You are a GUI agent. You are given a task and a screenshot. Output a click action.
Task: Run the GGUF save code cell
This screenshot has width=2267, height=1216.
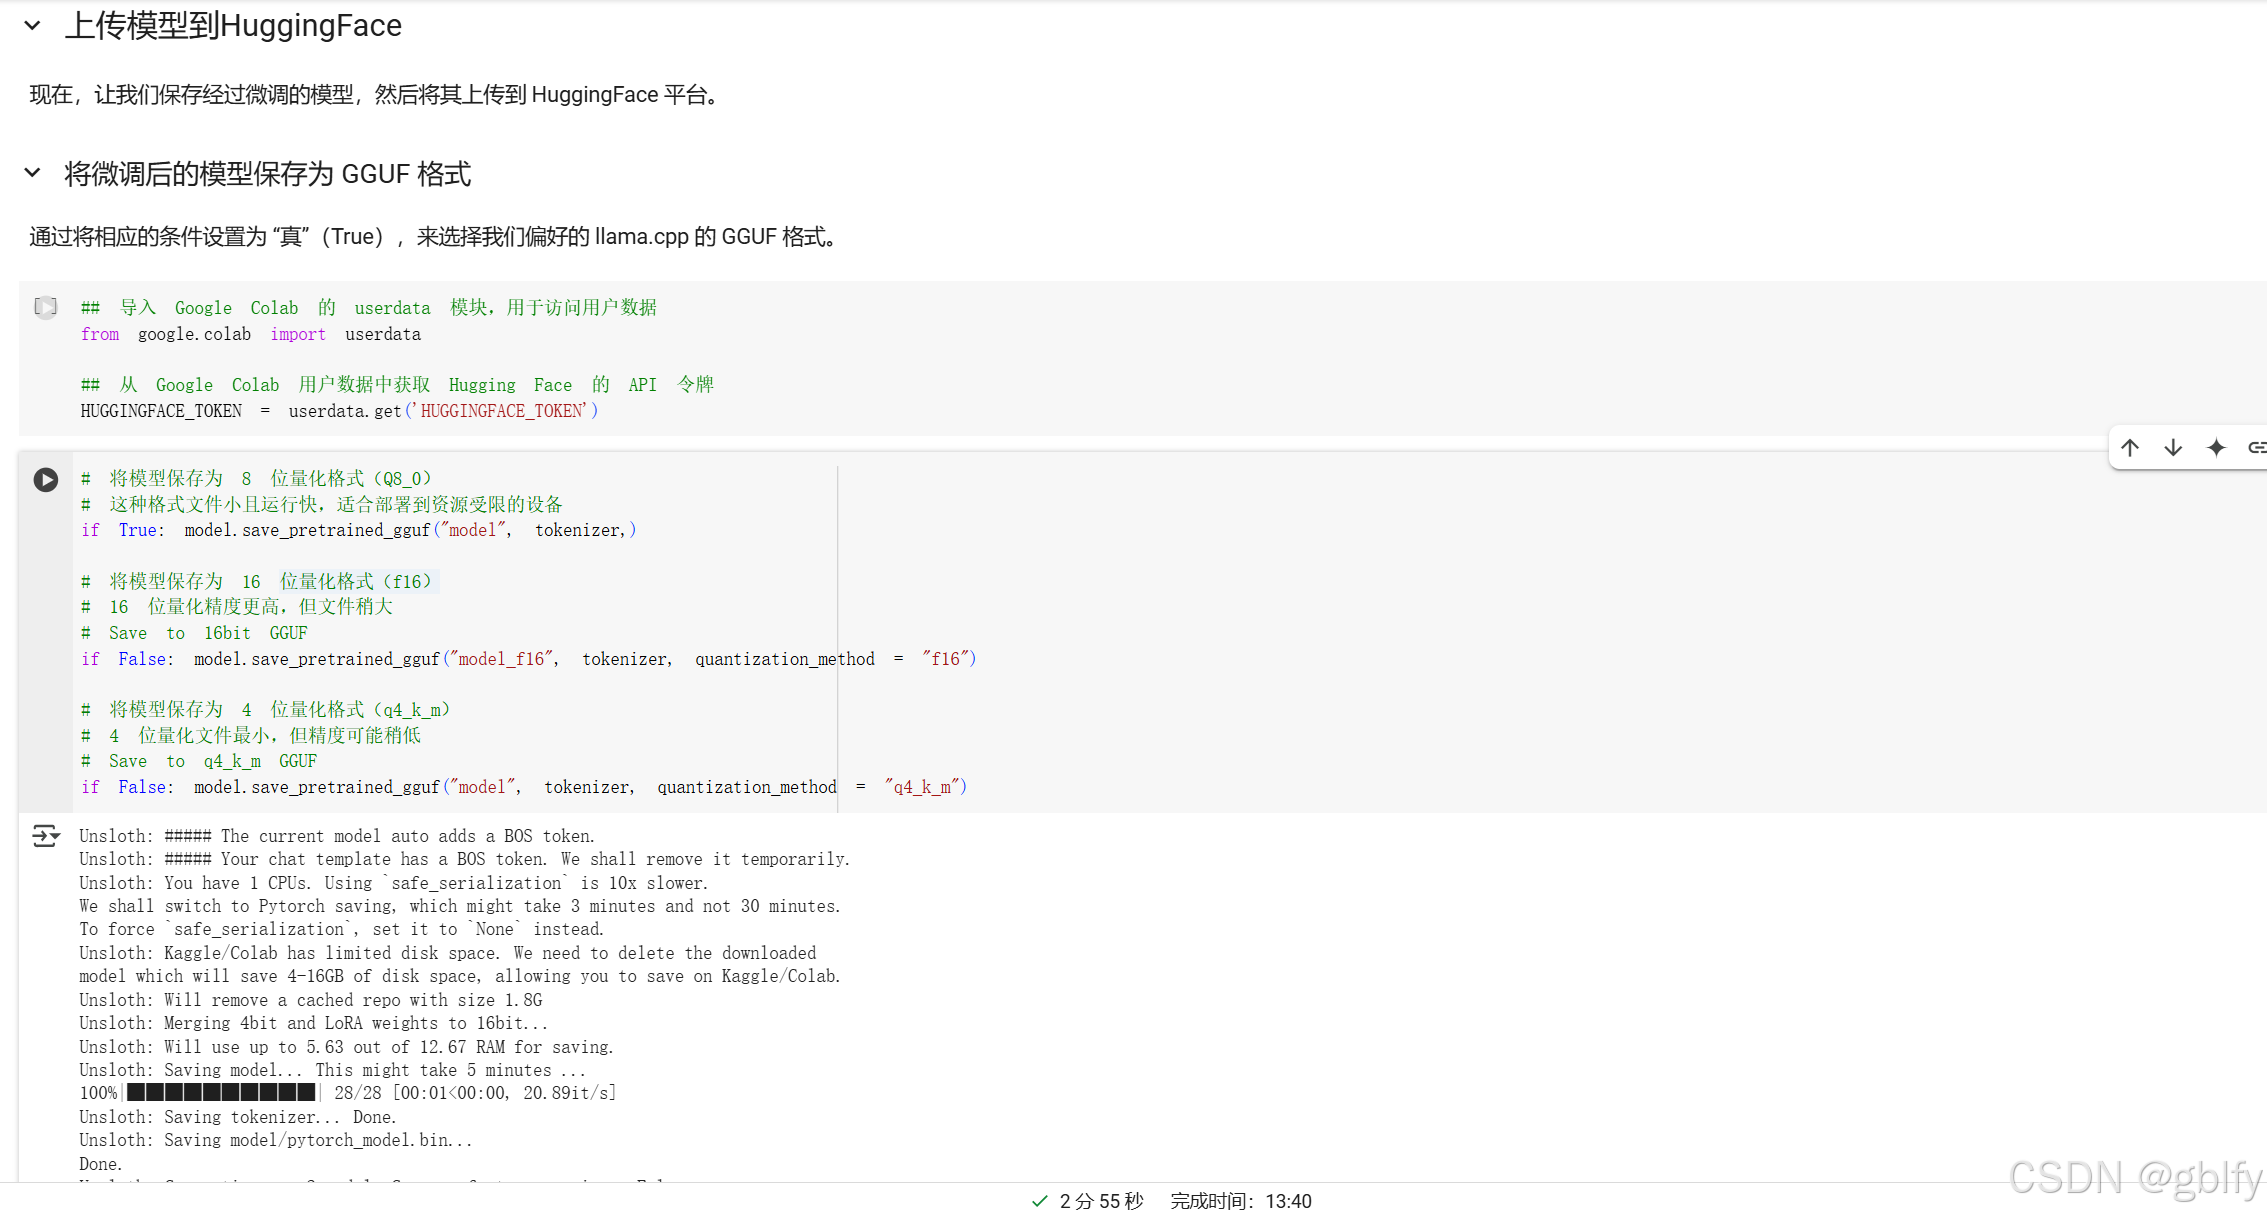tap(46, 480)
